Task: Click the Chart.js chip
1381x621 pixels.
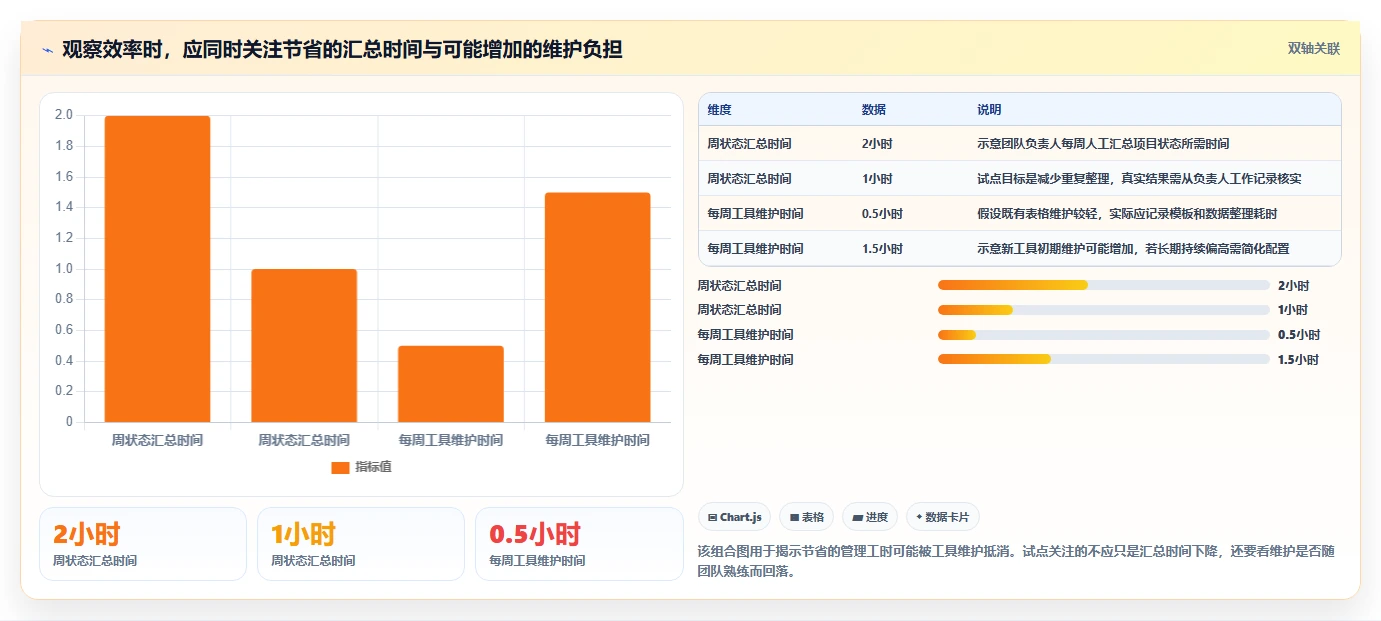Action: 735,517
